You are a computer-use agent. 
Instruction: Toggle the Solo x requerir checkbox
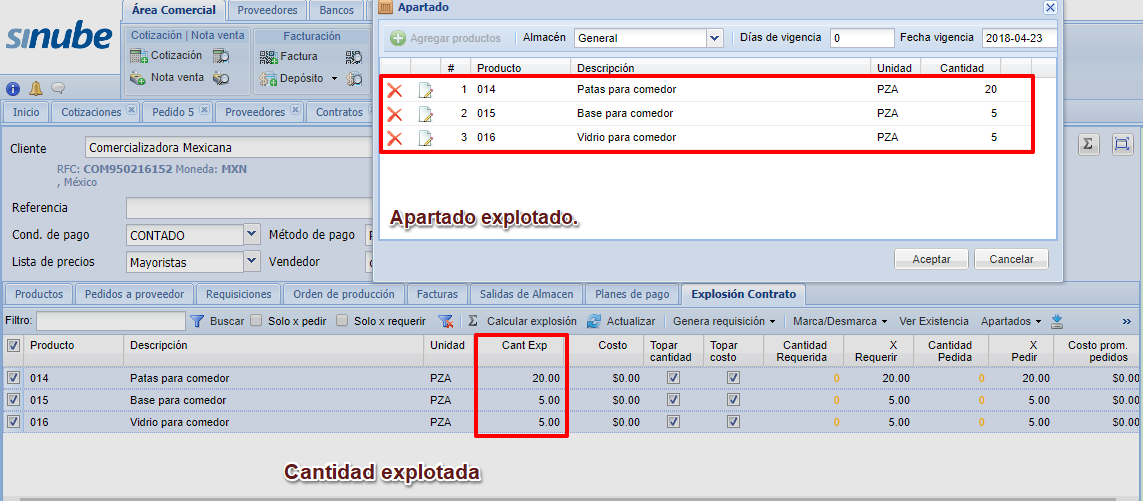pos(342,321)
